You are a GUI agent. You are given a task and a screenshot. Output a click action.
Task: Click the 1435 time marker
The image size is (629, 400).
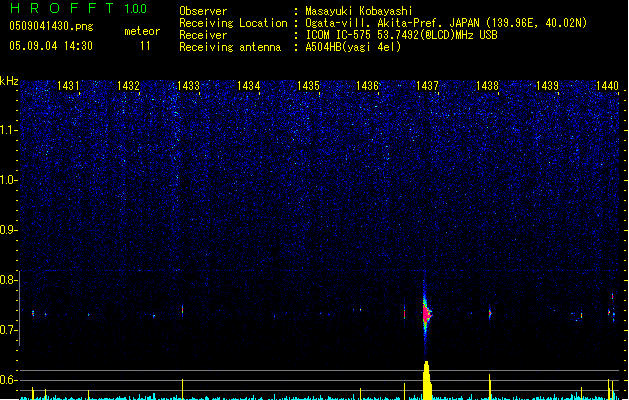coord(308,86)
